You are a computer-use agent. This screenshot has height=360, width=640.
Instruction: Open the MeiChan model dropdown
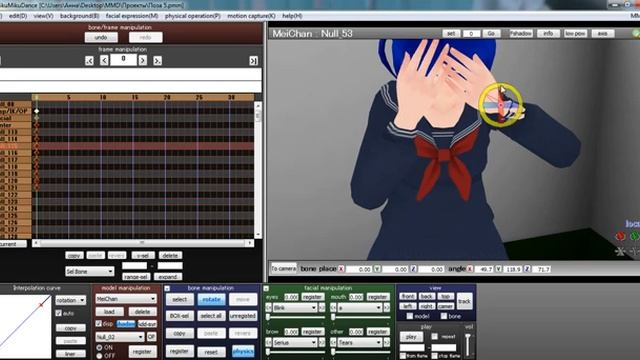(x=126, y=299)
